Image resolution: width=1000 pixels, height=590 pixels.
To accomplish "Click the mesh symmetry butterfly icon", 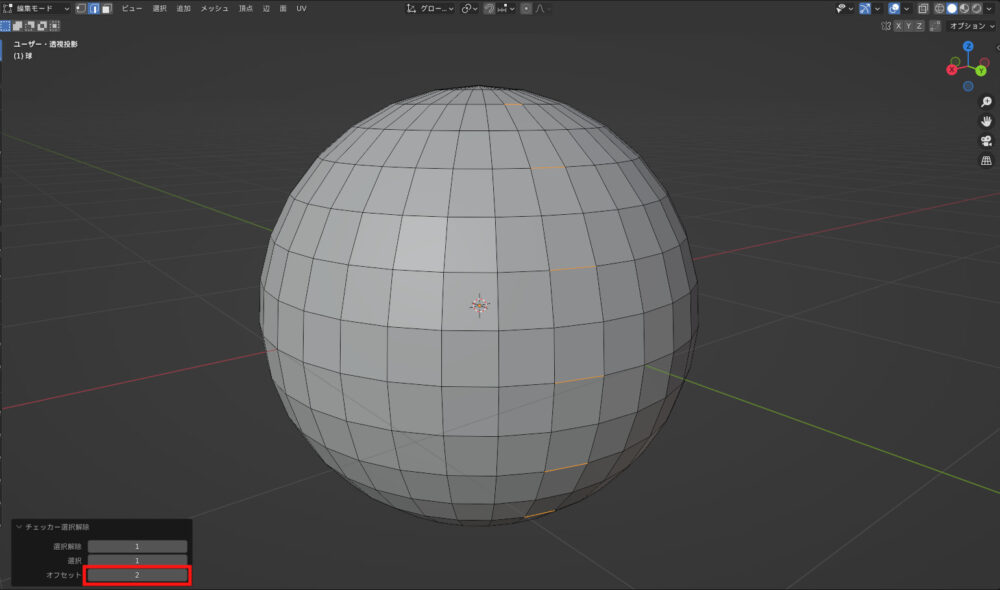I will pyautogui.click(x=886, y=26).
